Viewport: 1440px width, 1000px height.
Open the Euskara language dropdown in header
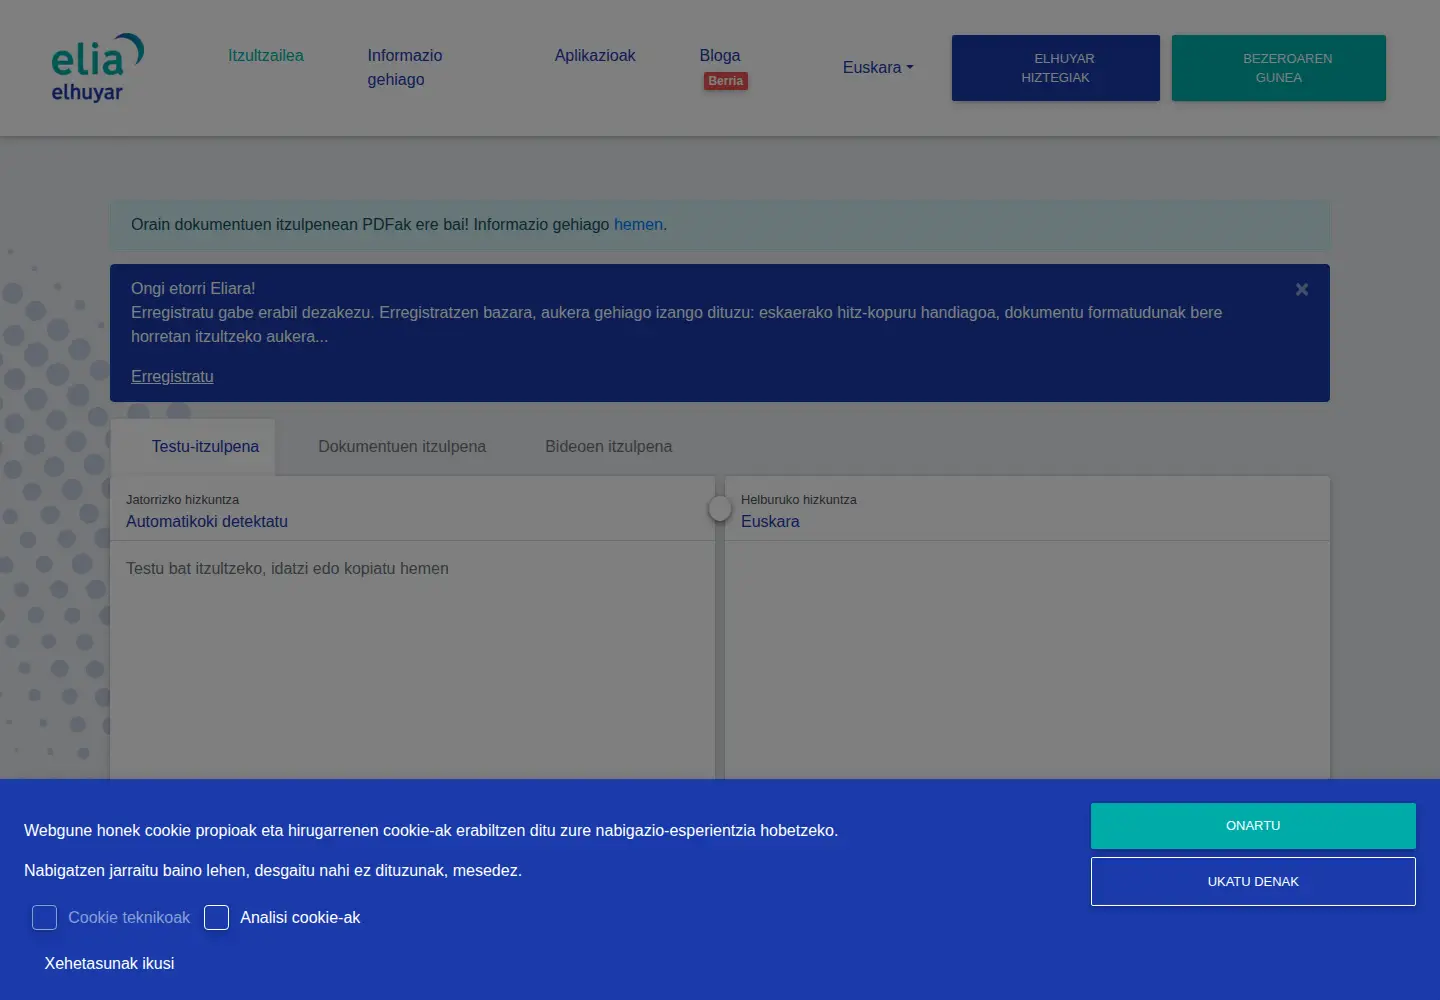[x=878, y=67]
